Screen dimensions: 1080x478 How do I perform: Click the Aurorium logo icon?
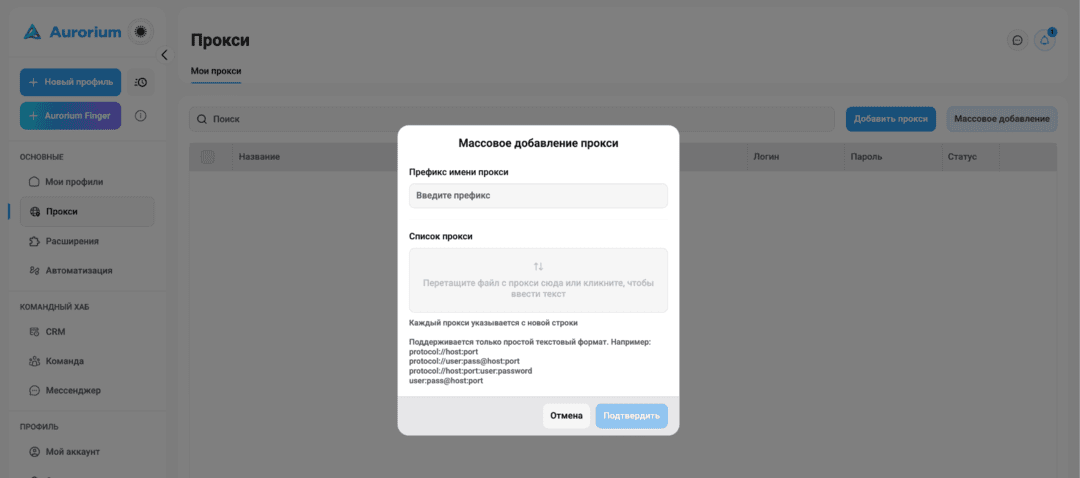[32, 32]
